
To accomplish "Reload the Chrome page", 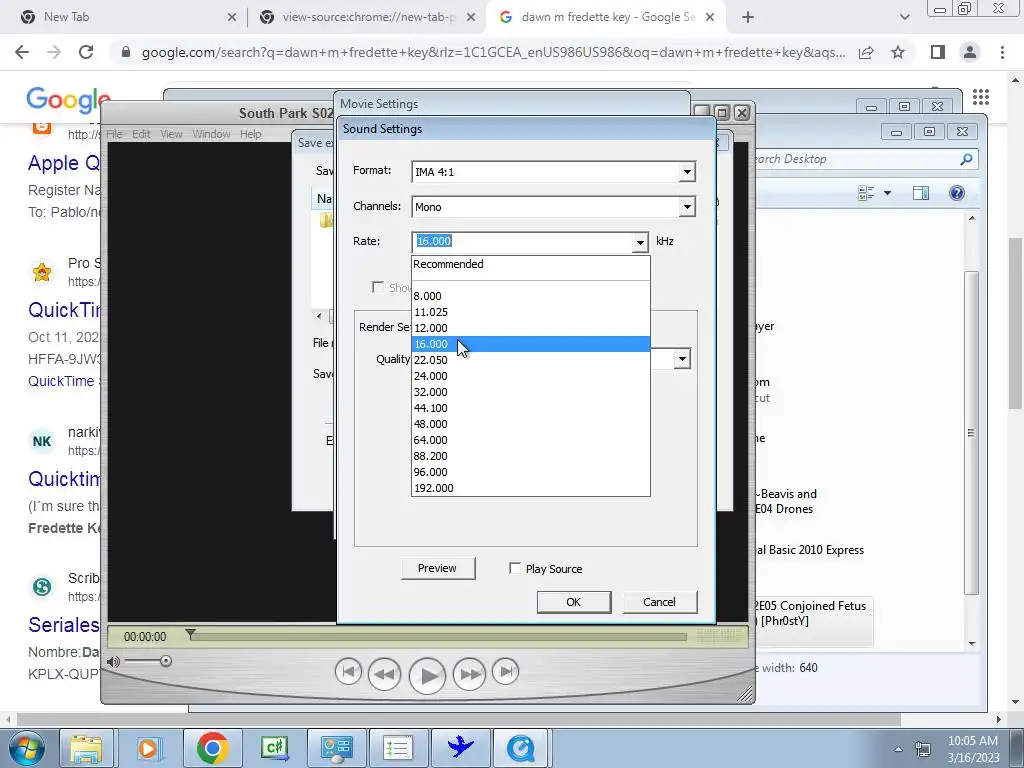I will 86,52.
